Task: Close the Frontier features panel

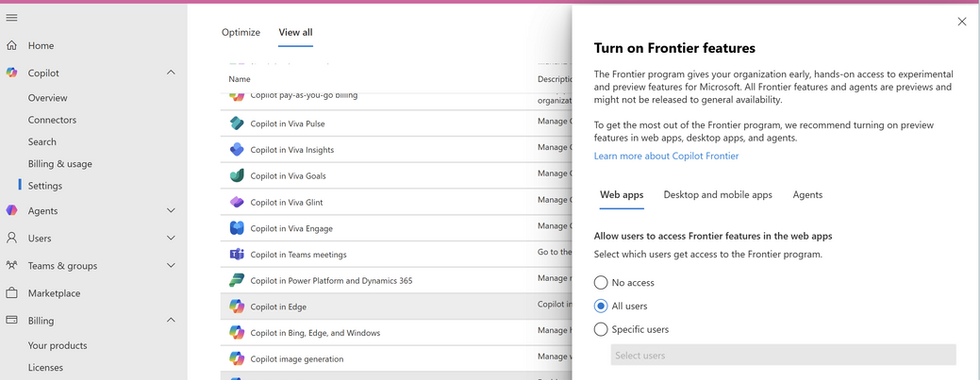Action: click(x=962, y=22)
